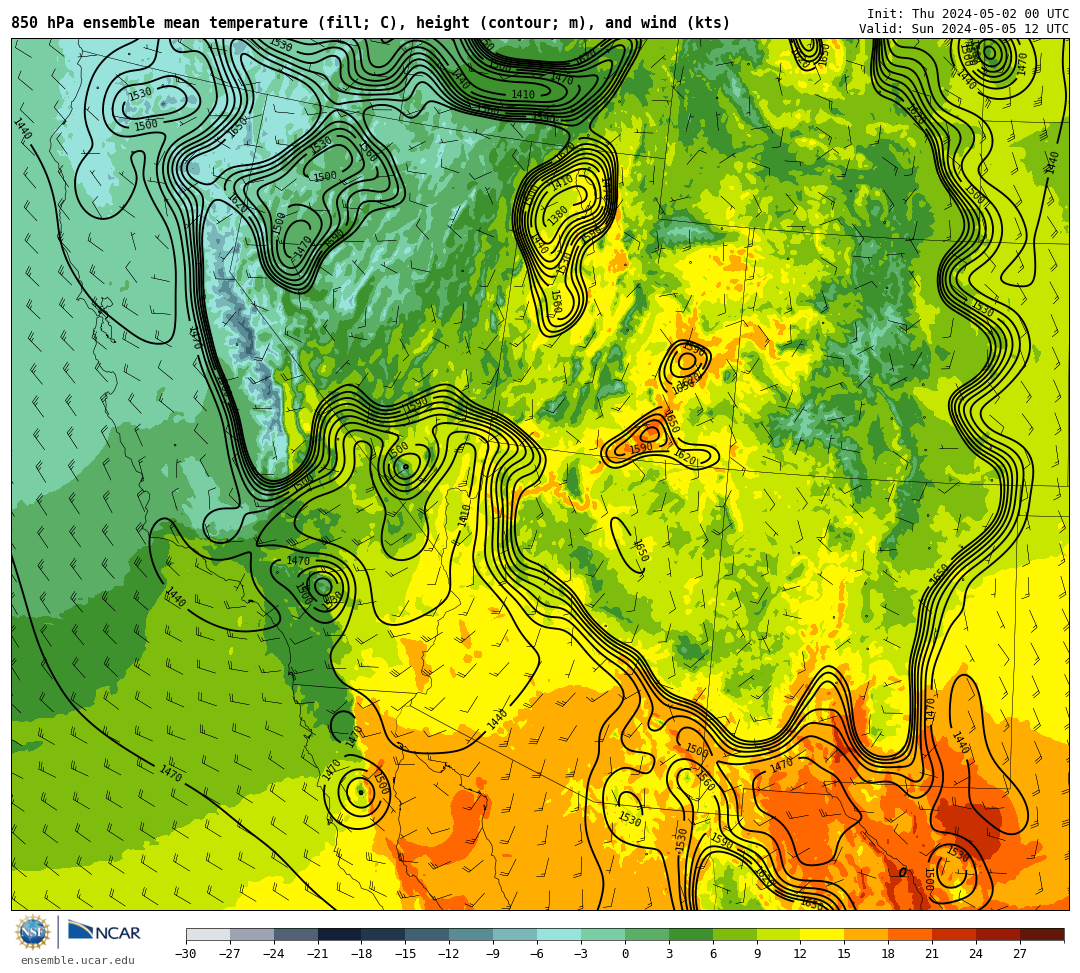This screenshot has height=973, width=1080.
Task: Click the 'Init: Thu 2024-05-02 00 UTC' text
Action: [x=967, y=14]
